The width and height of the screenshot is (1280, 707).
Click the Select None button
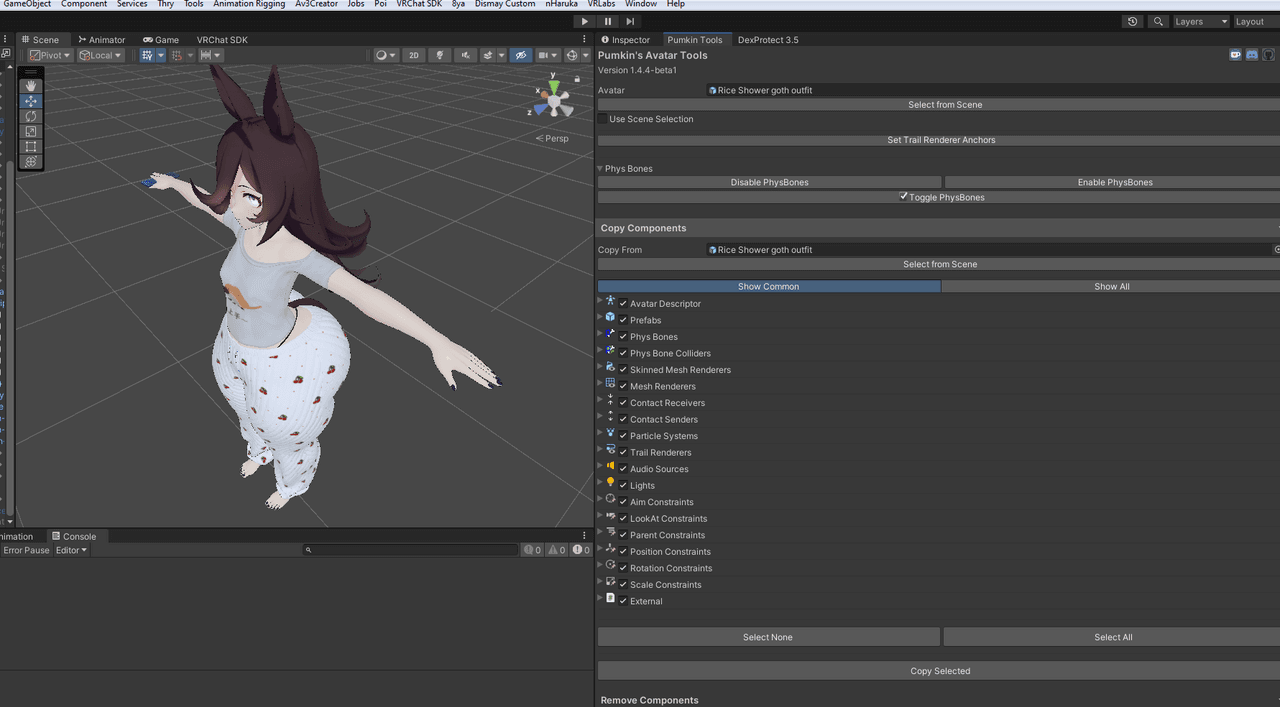tap(768, 637)
